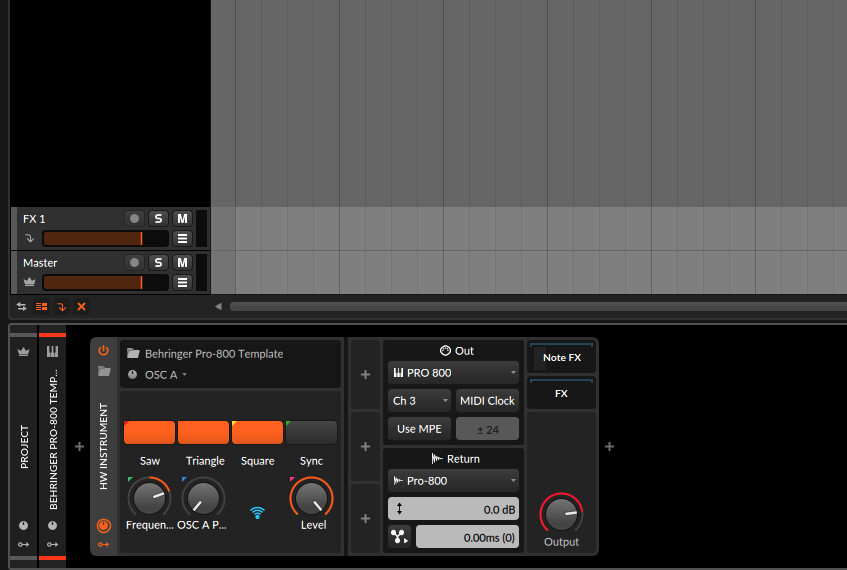Toggle effect tracks visibility icon
This screenshot has width=847, height=570.
click(x=62, y=307)
